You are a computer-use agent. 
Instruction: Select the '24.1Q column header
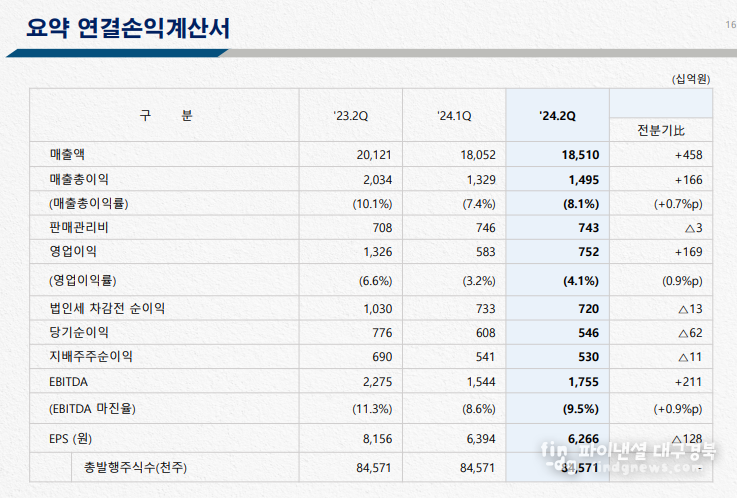(x=454, y=116)
